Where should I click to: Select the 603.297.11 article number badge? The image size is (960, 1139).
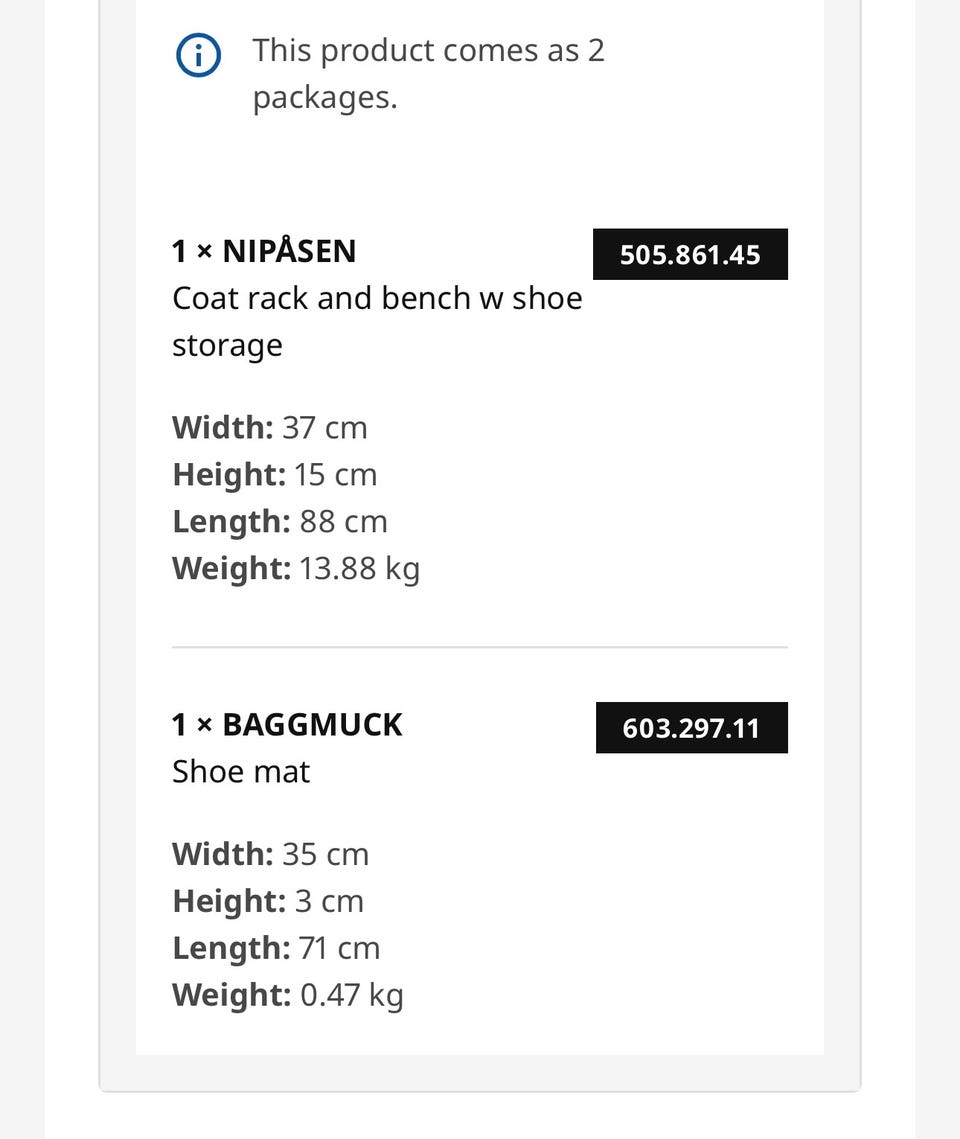click(x=691, y=728)
